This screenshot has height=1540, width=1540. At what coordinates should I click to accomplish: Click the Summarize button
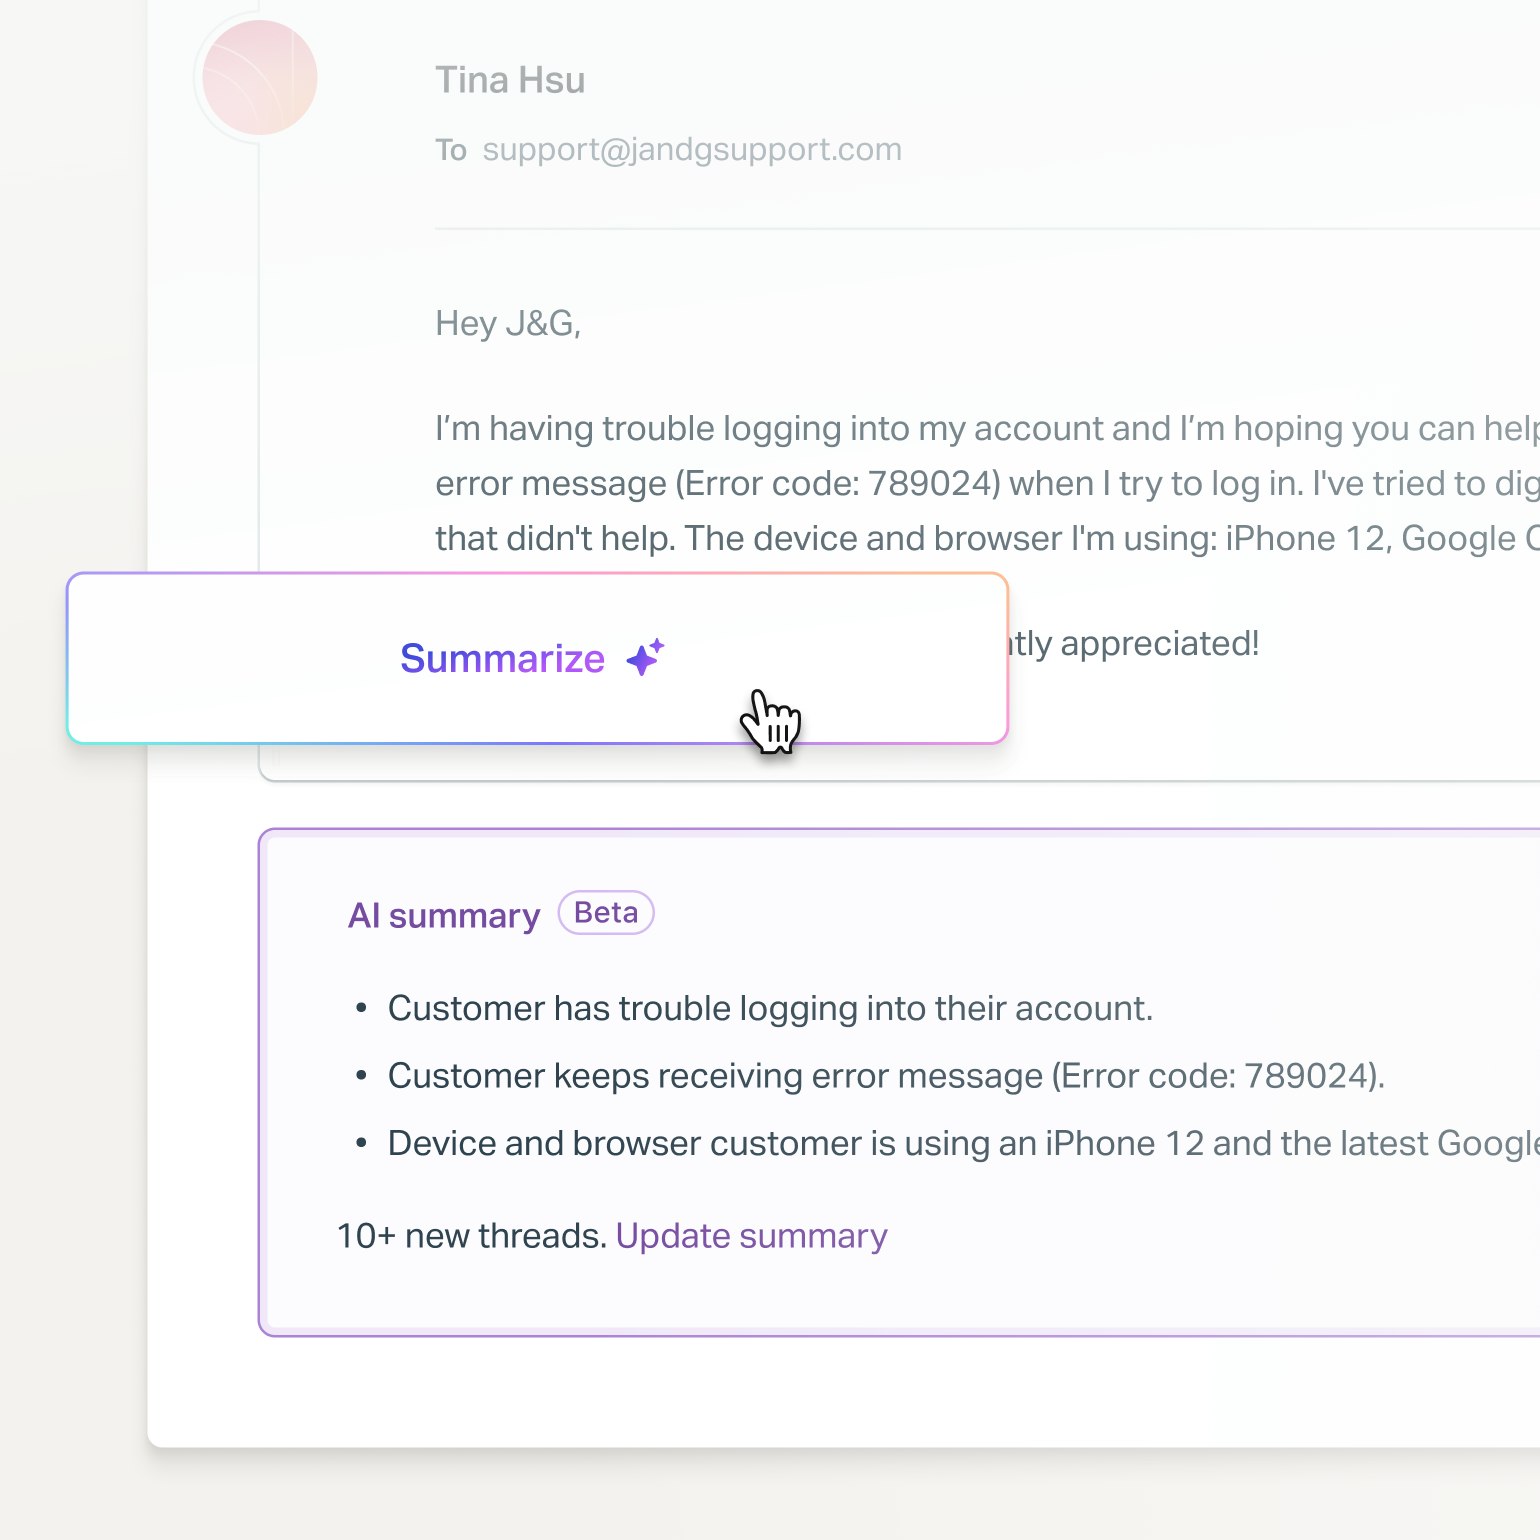537,658
